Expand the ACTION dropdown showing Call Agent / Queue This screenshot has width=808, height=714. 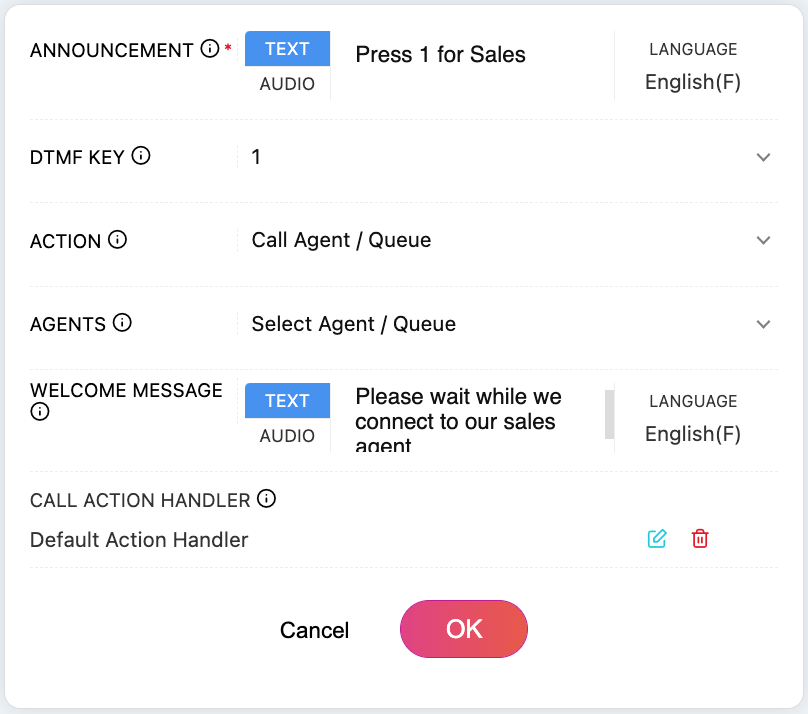[764, 240]
